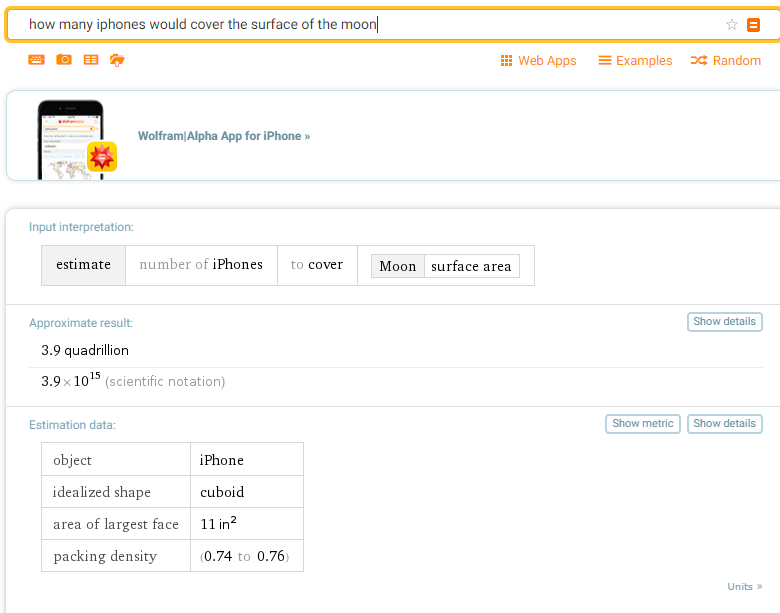Click the scientific notation result line

(133, 381)
